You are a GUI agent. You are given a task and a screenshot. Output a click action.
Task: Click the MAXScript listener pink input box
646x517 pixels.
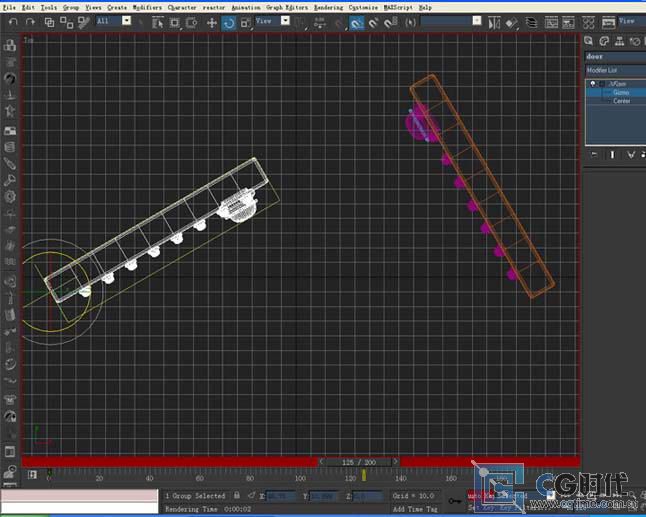79,496
